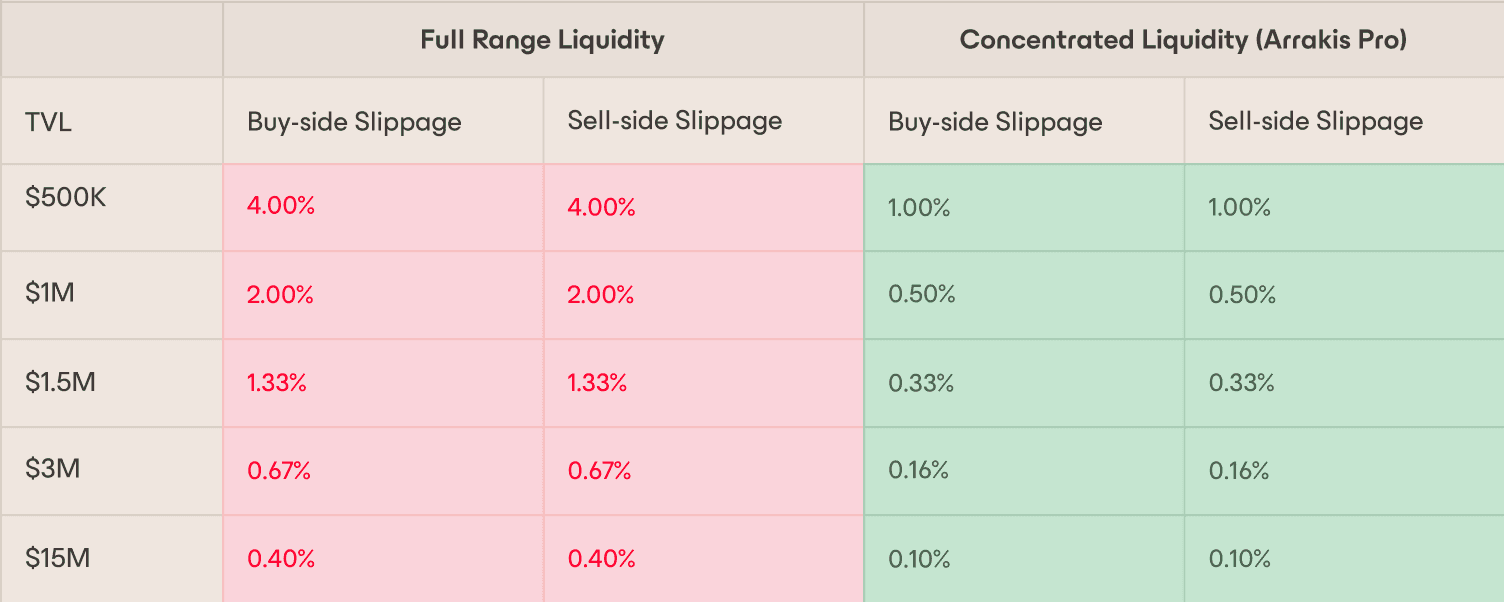Select the 0.50% Concentrated sell-side cell
This screenshot has height=603, width=1504.
(1242, 295)
